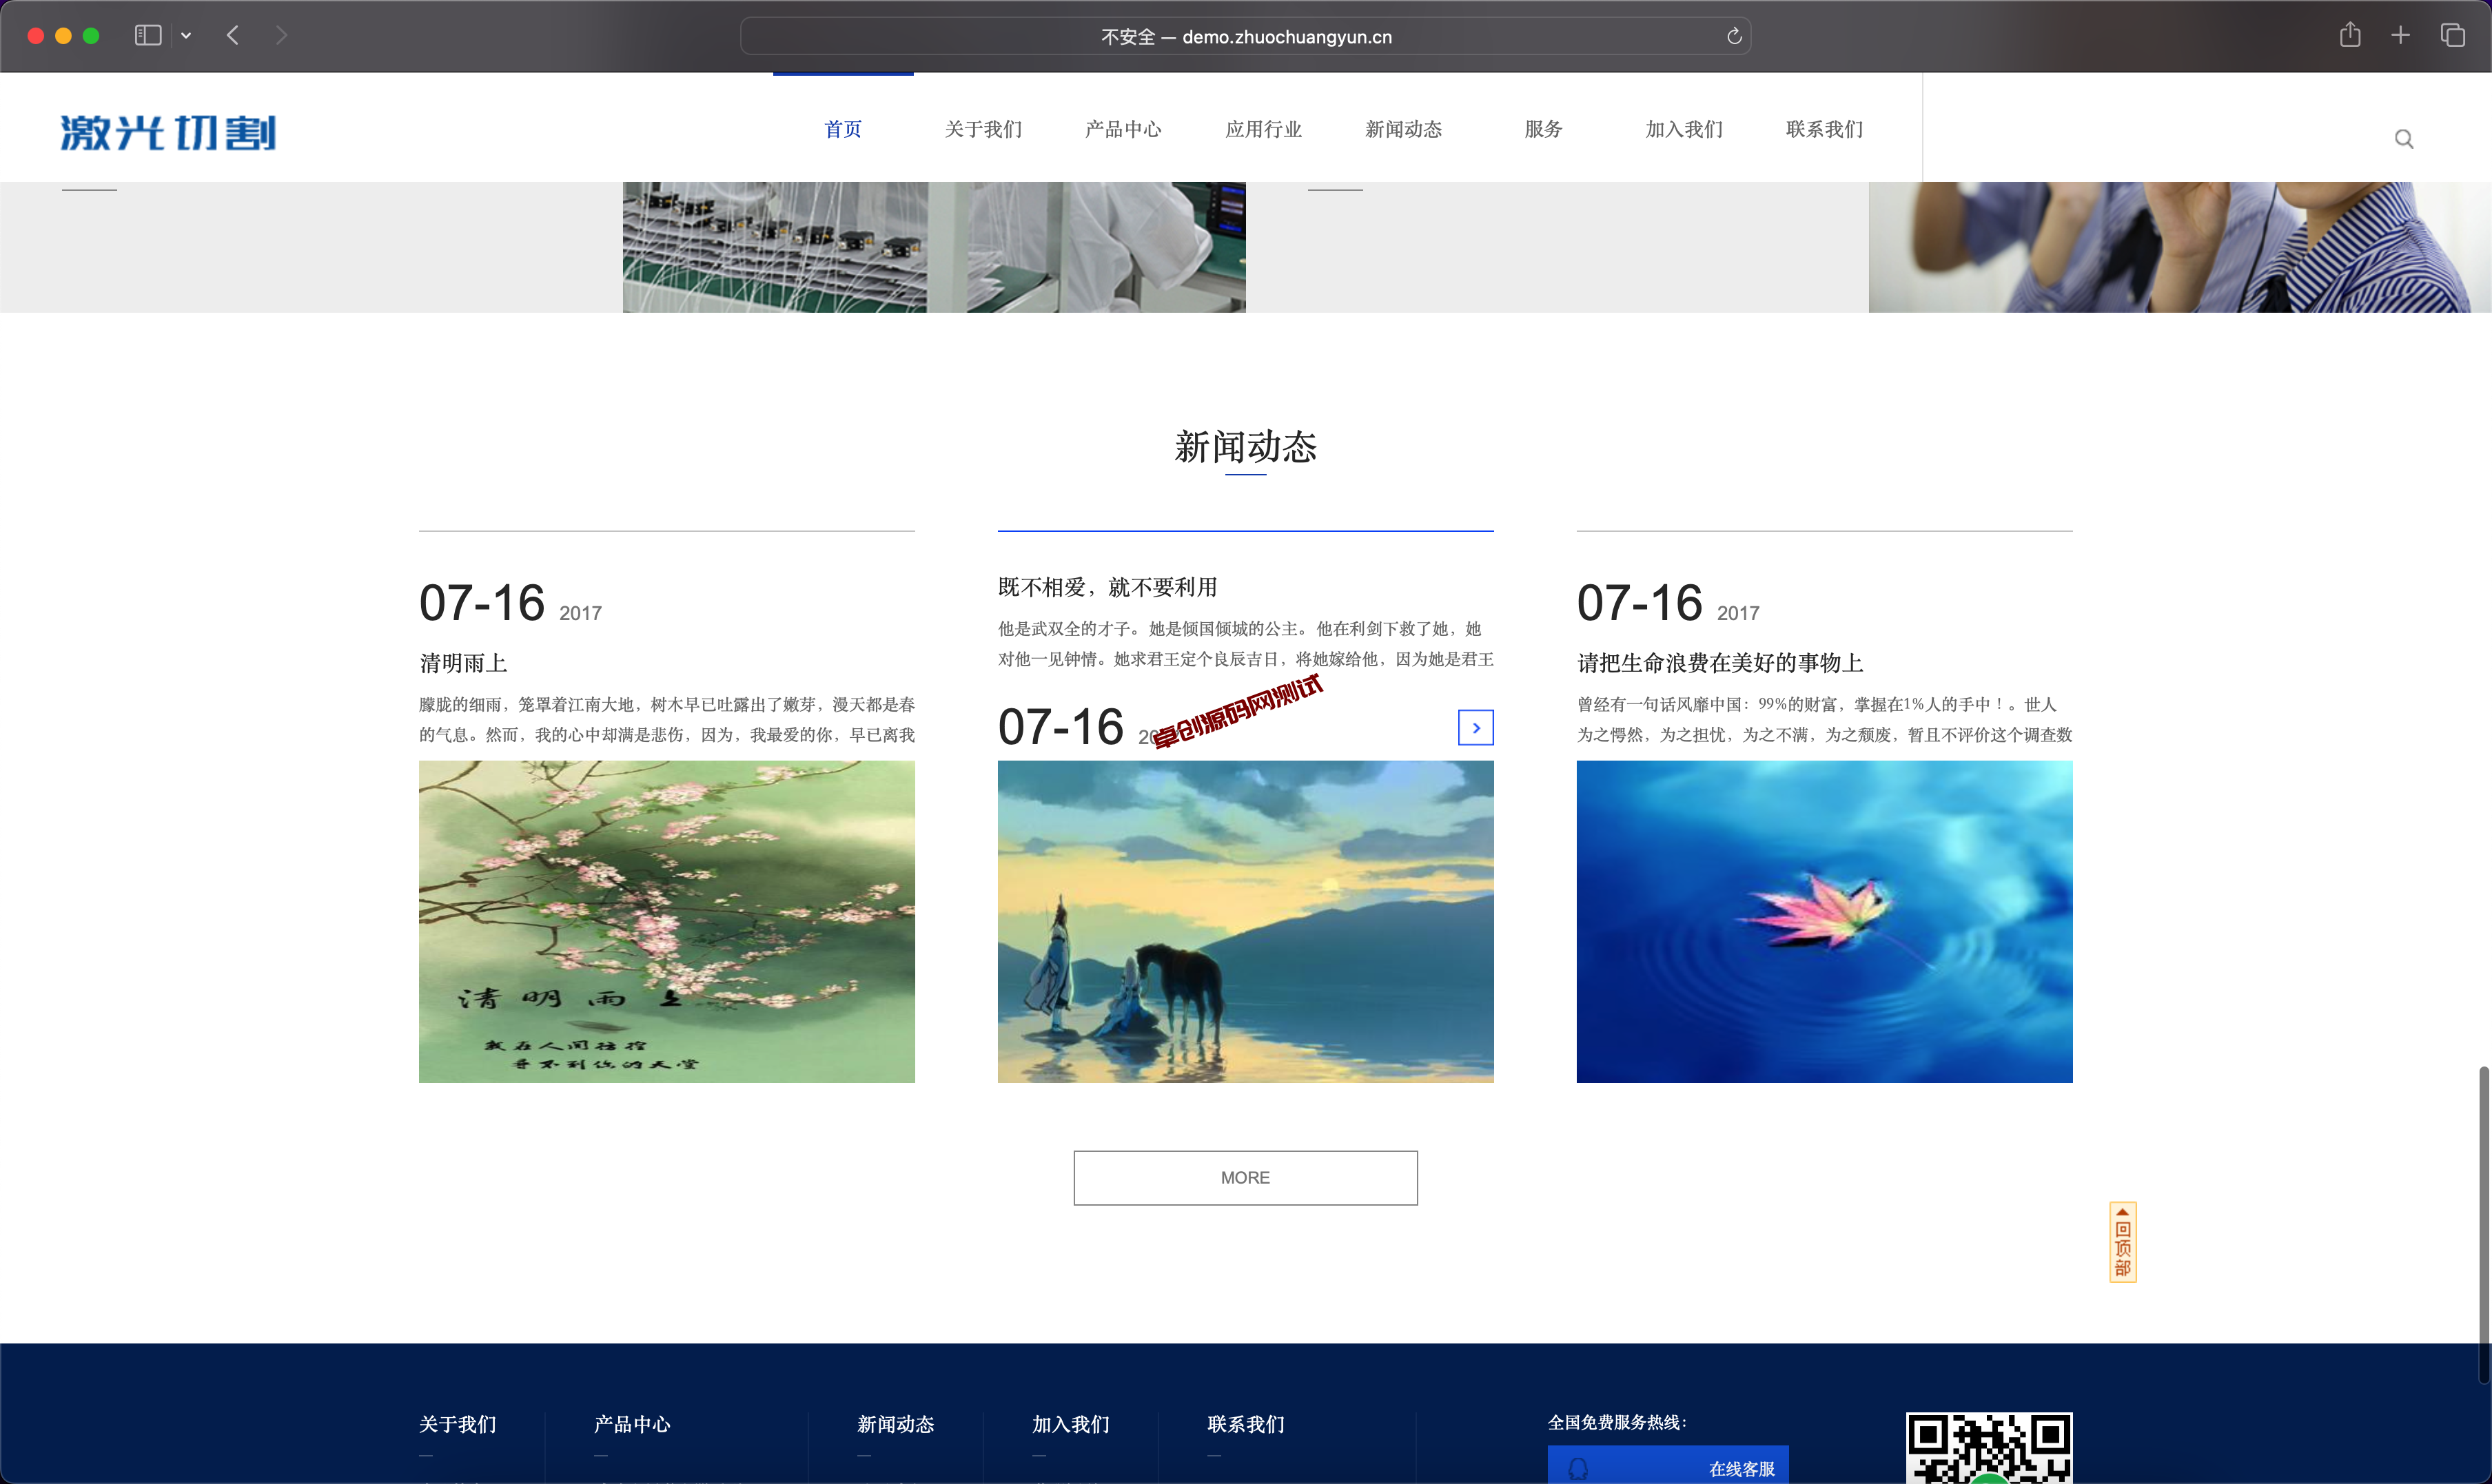
Task: Open the 清明雨上 news title link
Action: [463, 663]
